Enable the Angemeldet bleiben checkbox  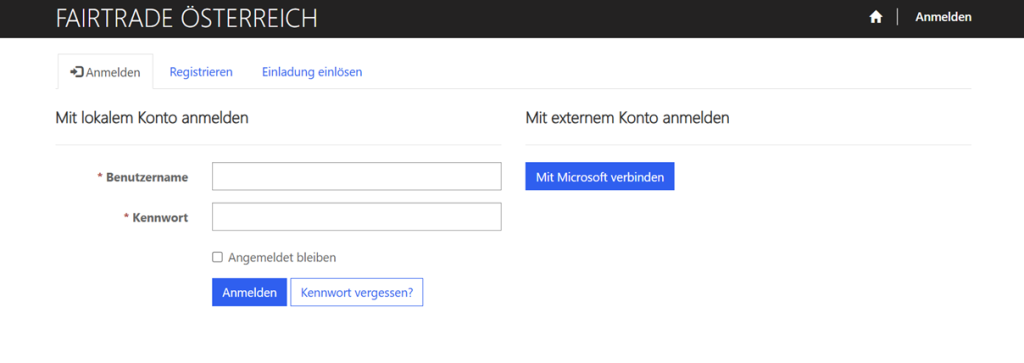(217, 257)
